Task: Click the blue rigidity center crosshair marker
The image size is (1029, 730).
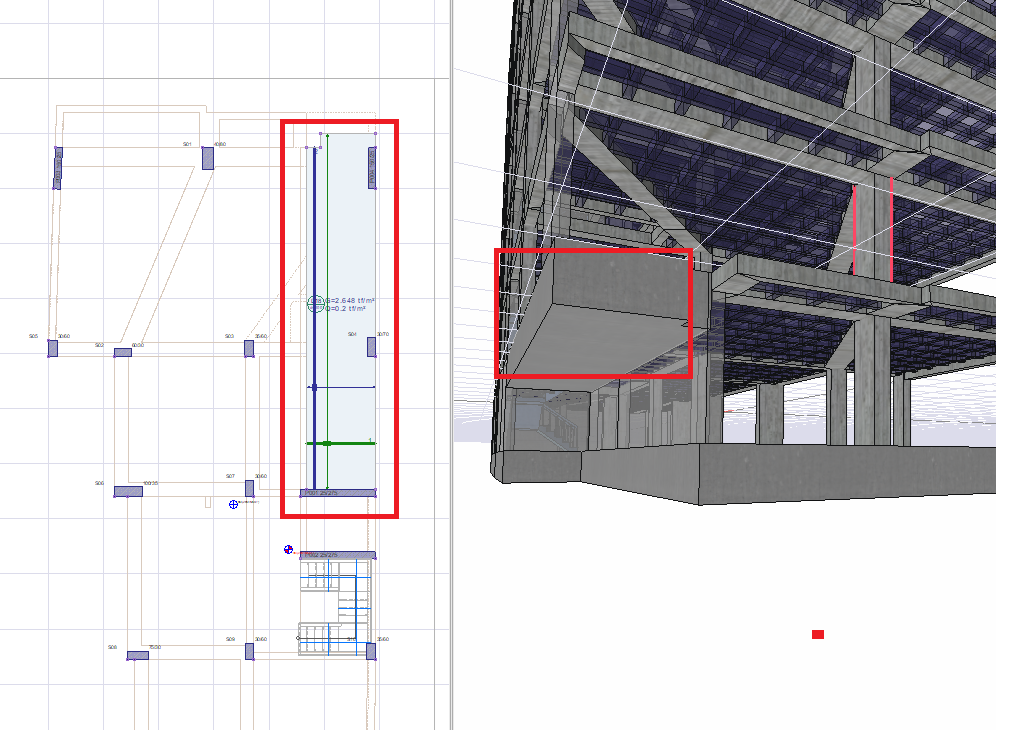Action: click(233, 504)
